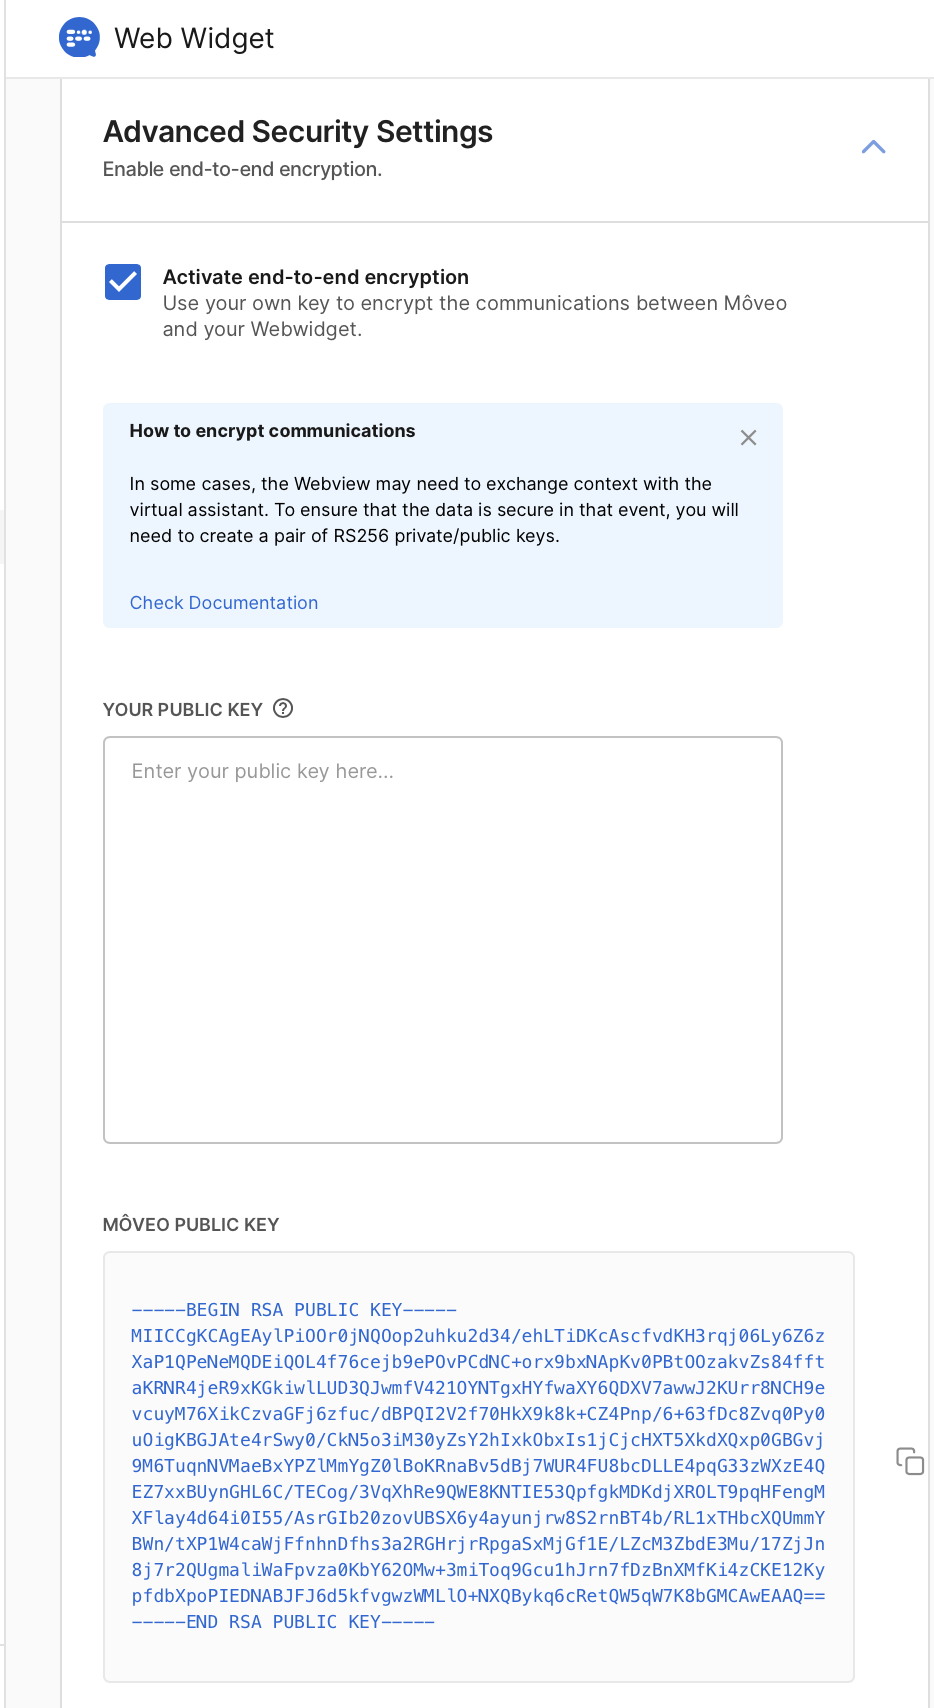Click the Advanced Security Settings heading
This screenshot has width=934, height=1708.
[x=298, y=132]
